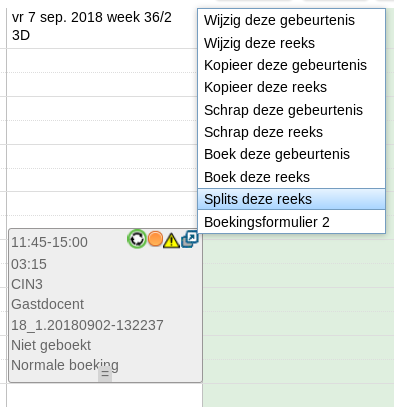394x408 pixels.
Task: Click the Gastdocent text in event block
Action: click(48, 304)
